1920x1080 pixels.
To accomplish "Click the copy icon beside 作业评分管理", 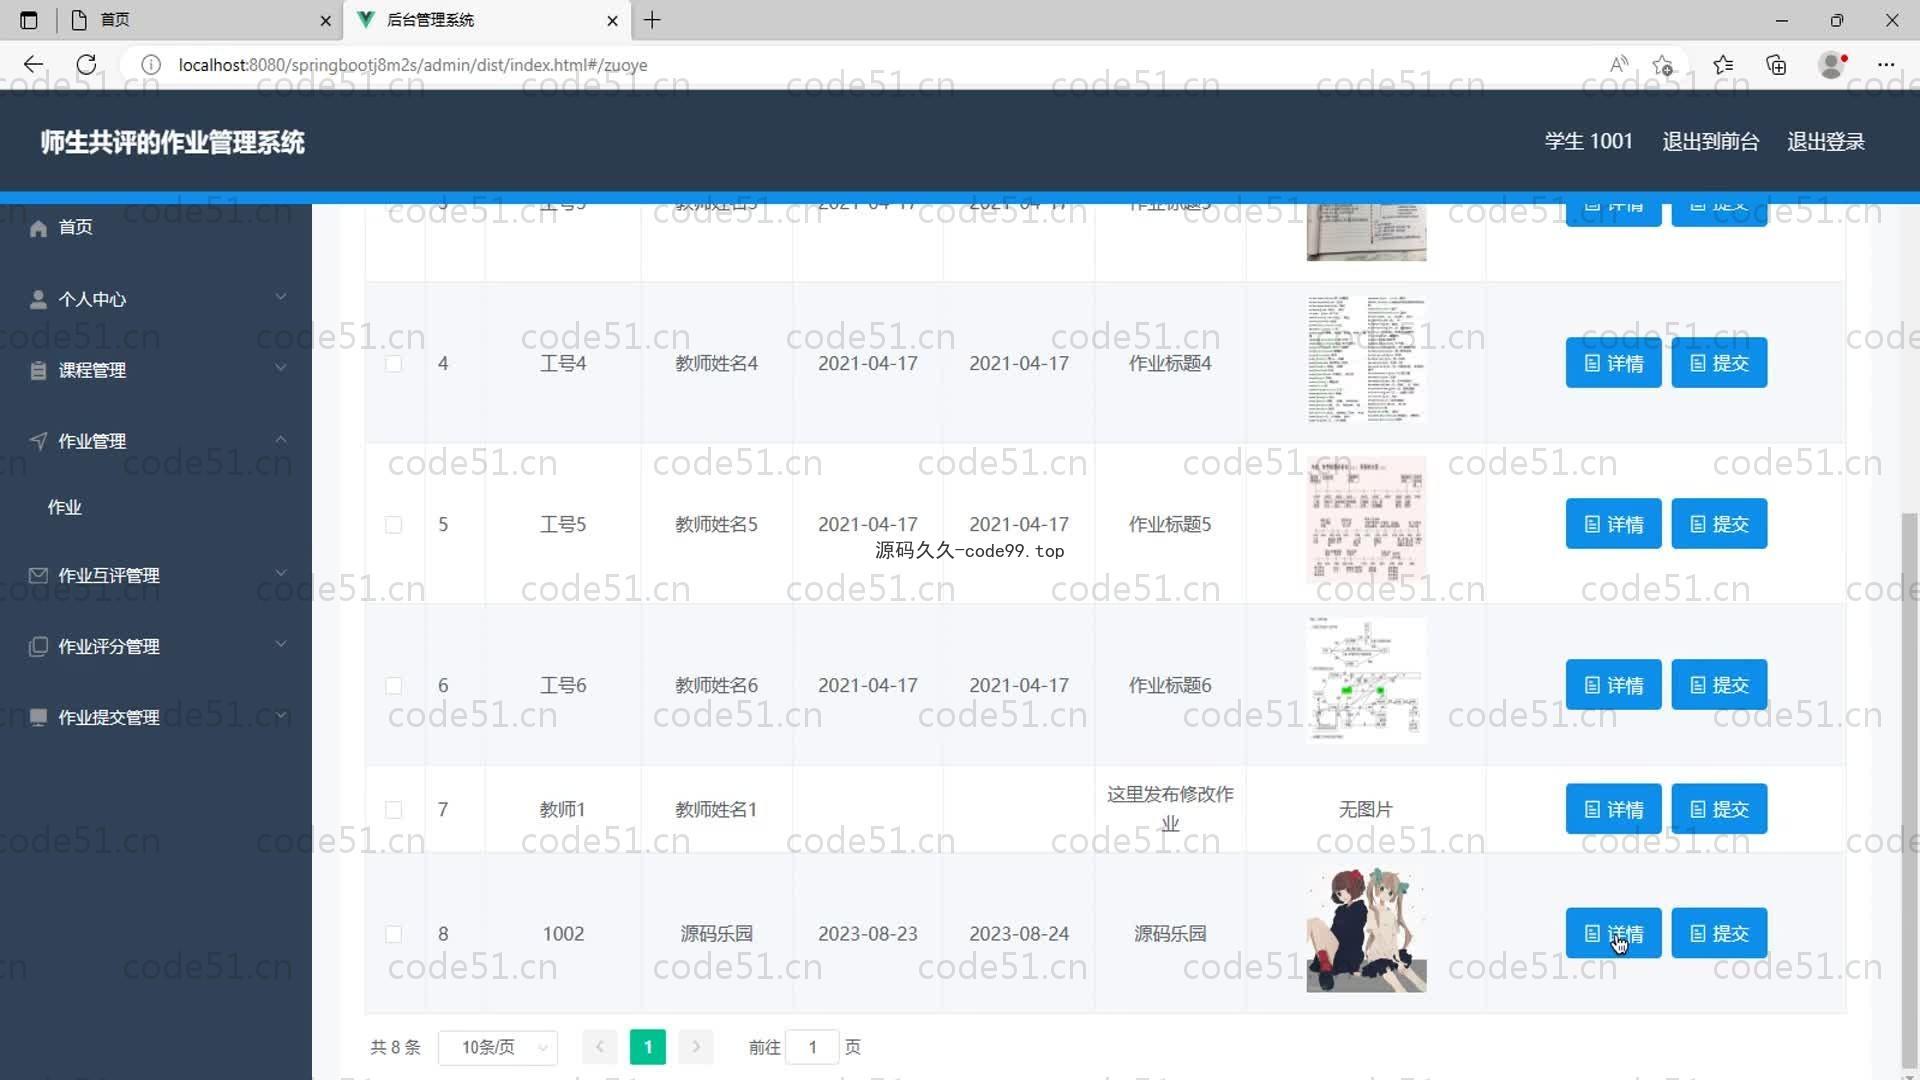I will point(38,646).
